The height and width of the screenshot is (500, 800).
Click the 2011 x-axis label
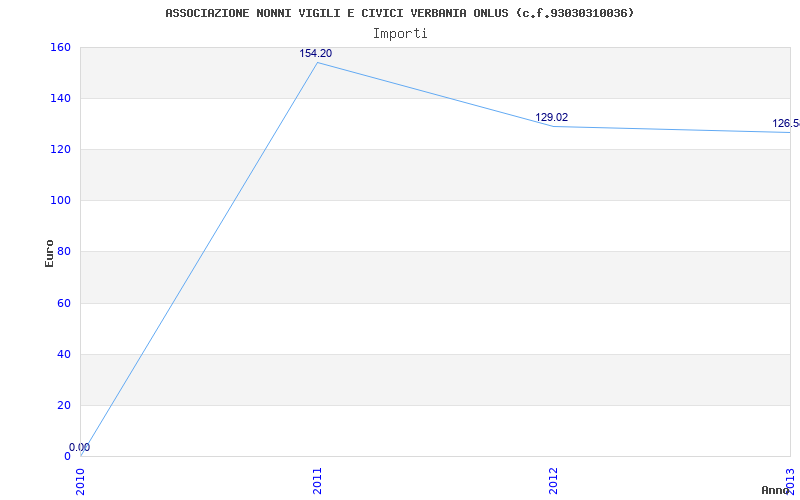coord(317,481)
